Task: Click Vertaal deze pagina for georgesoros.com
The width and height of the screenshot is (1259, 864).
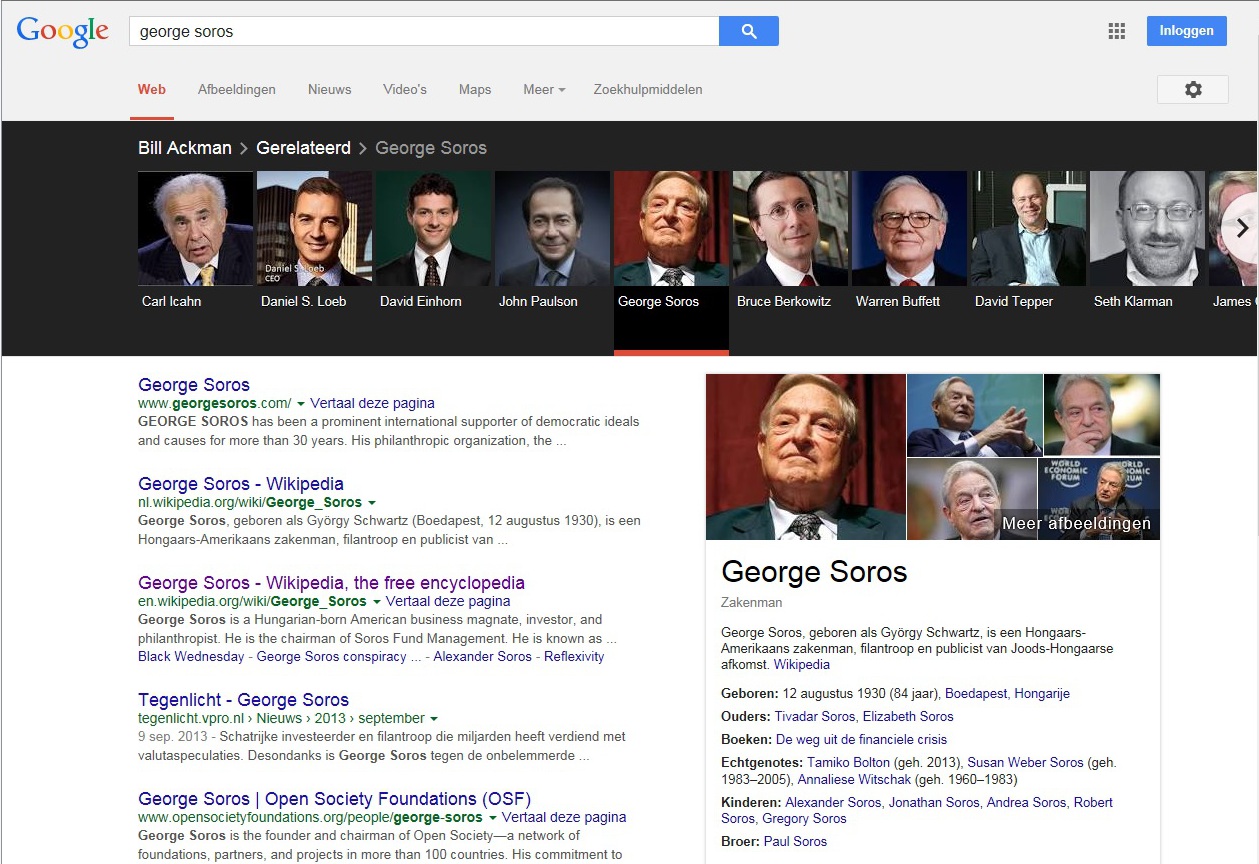Action: pos(372,403)
